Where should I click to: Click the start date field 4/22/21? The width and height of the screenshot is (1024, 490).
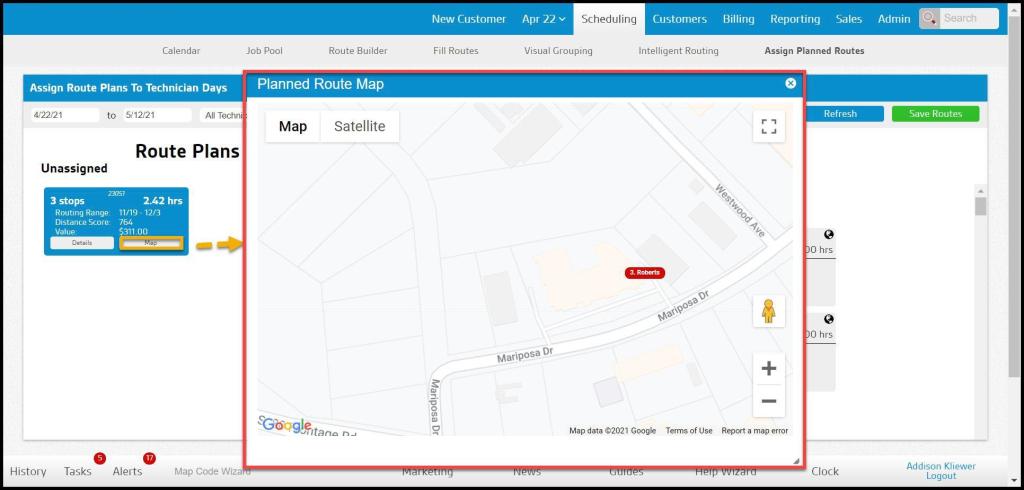pos(64,115)
